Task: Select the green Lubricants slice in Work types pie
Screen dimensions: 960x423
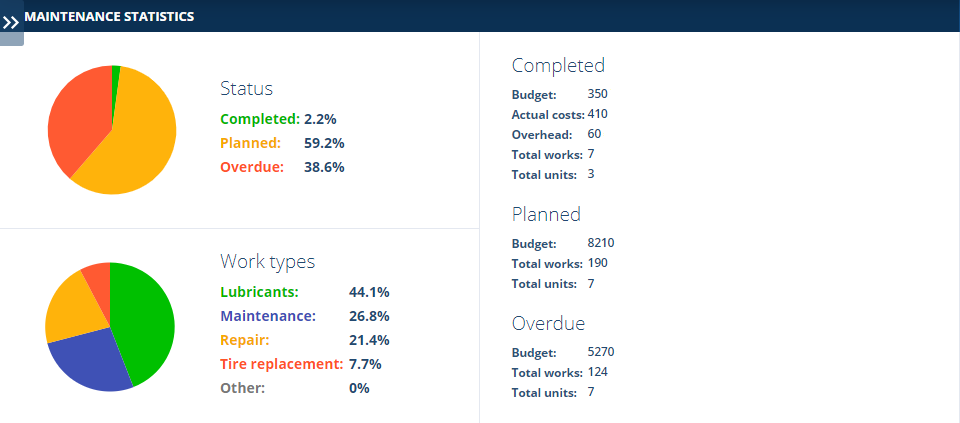Action: pos(140,320)
